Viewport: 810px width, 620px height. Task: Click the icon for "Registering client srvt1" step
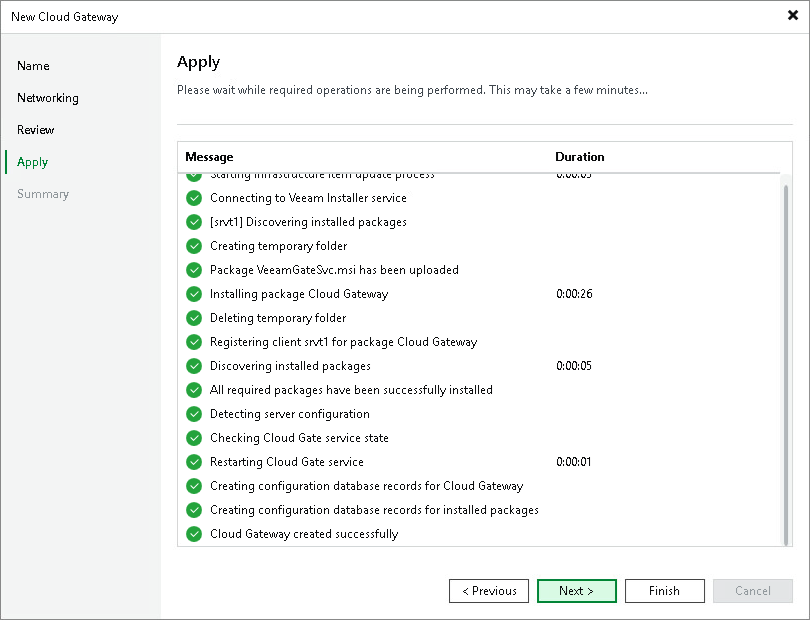tap(194, 342)
